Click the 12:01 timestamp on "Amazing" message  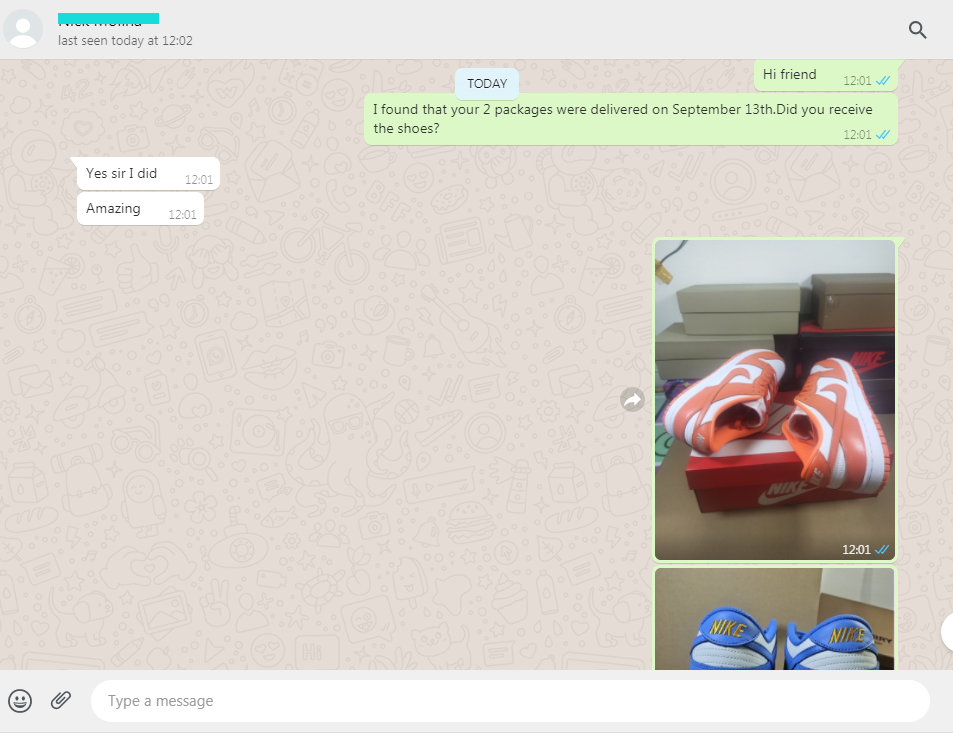[x=182, y=214]
